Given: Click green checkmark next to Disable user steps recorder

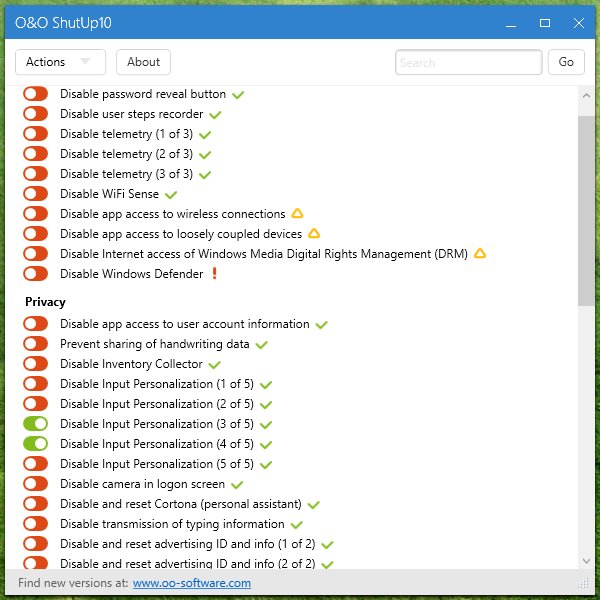Looking at the screenshot, I should (215, 115).
